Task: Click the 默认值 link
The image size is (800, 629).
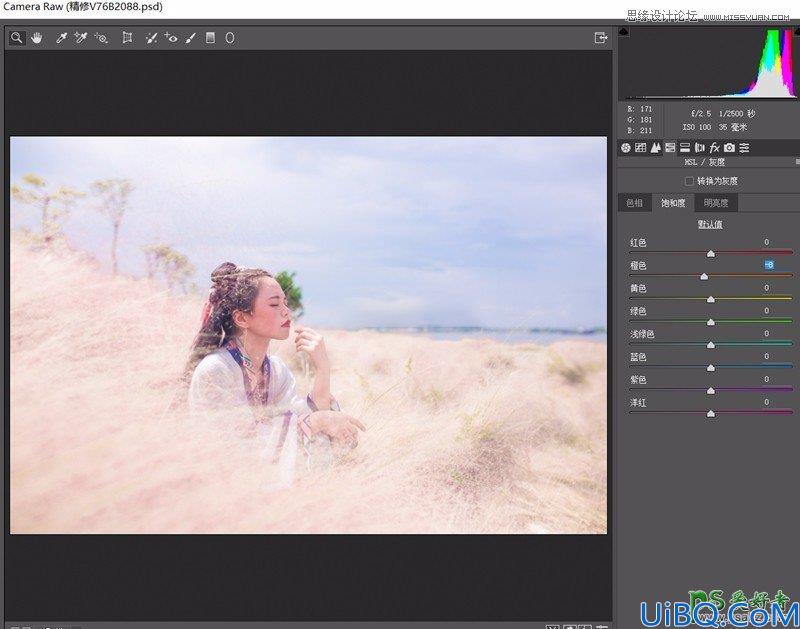Action: click(710, 224)
